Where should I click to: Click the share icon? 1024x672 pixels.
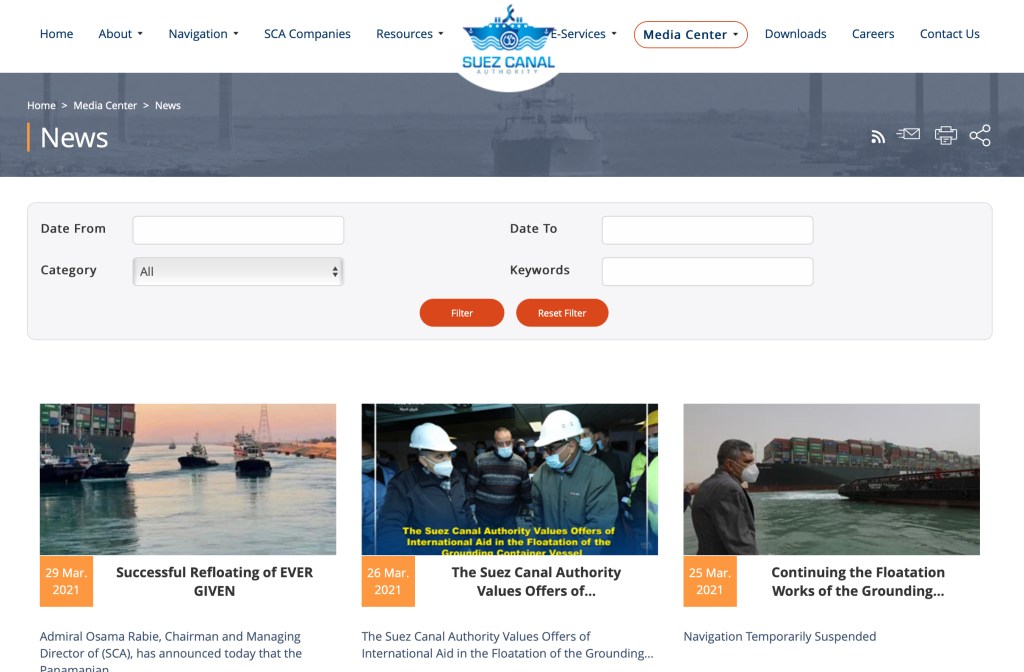tap(980, 136)
